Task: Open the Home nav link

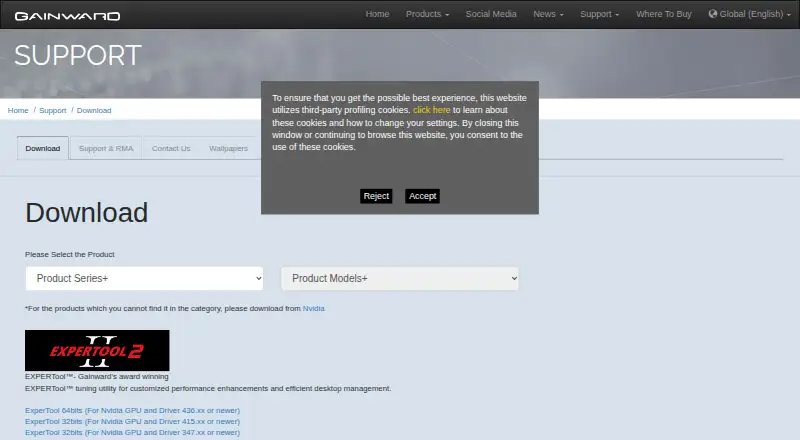Action: coord(377,14)
